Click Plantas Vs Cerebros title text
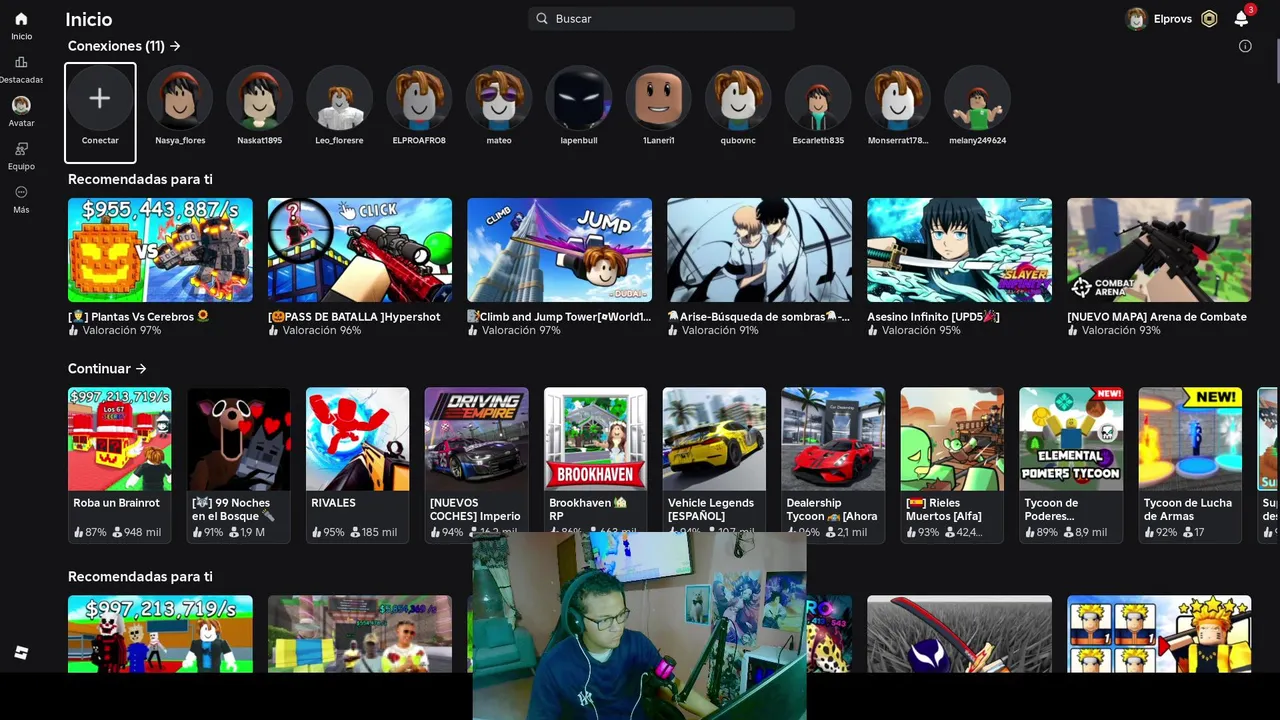1280x720 pixels. pos(139,316)
